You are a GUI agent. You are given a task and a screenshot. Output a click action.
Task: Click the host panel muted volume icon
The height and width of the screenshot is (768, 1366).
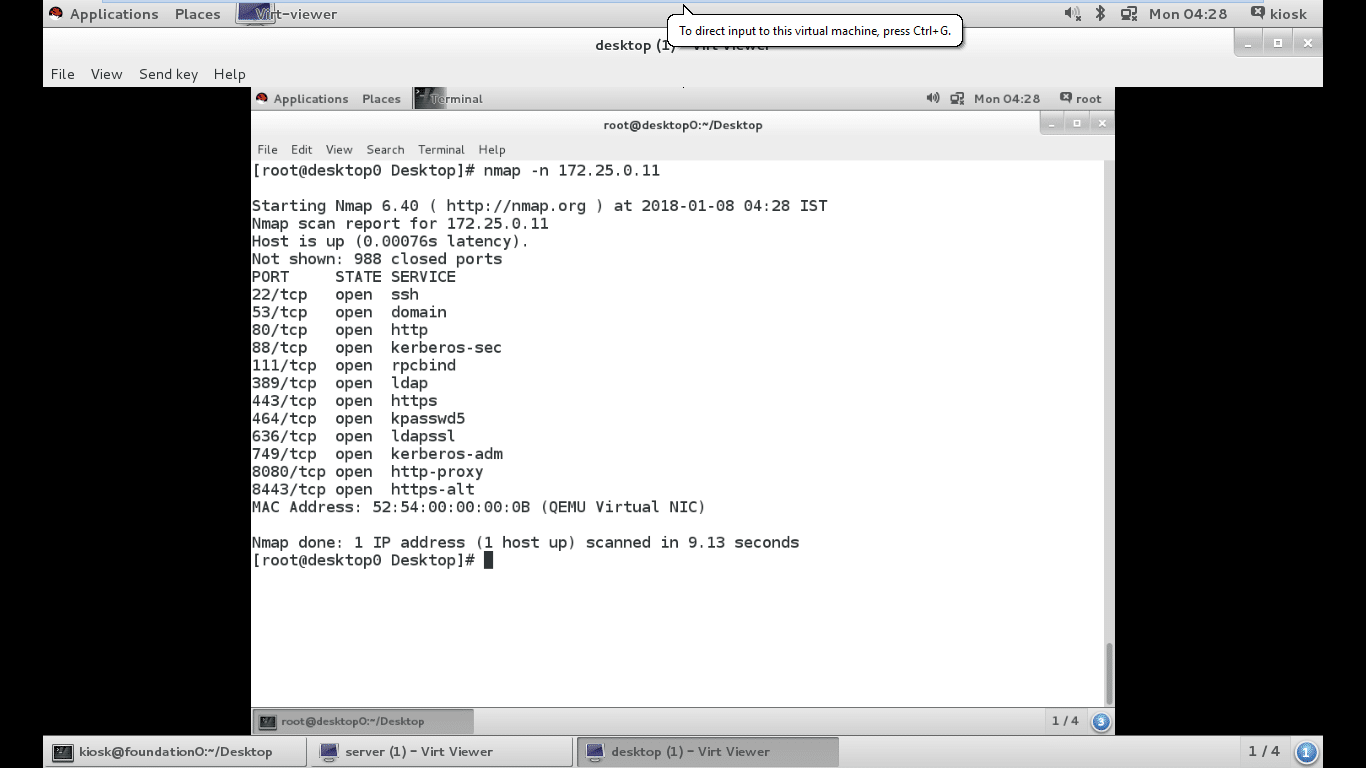click(1073, 14)
